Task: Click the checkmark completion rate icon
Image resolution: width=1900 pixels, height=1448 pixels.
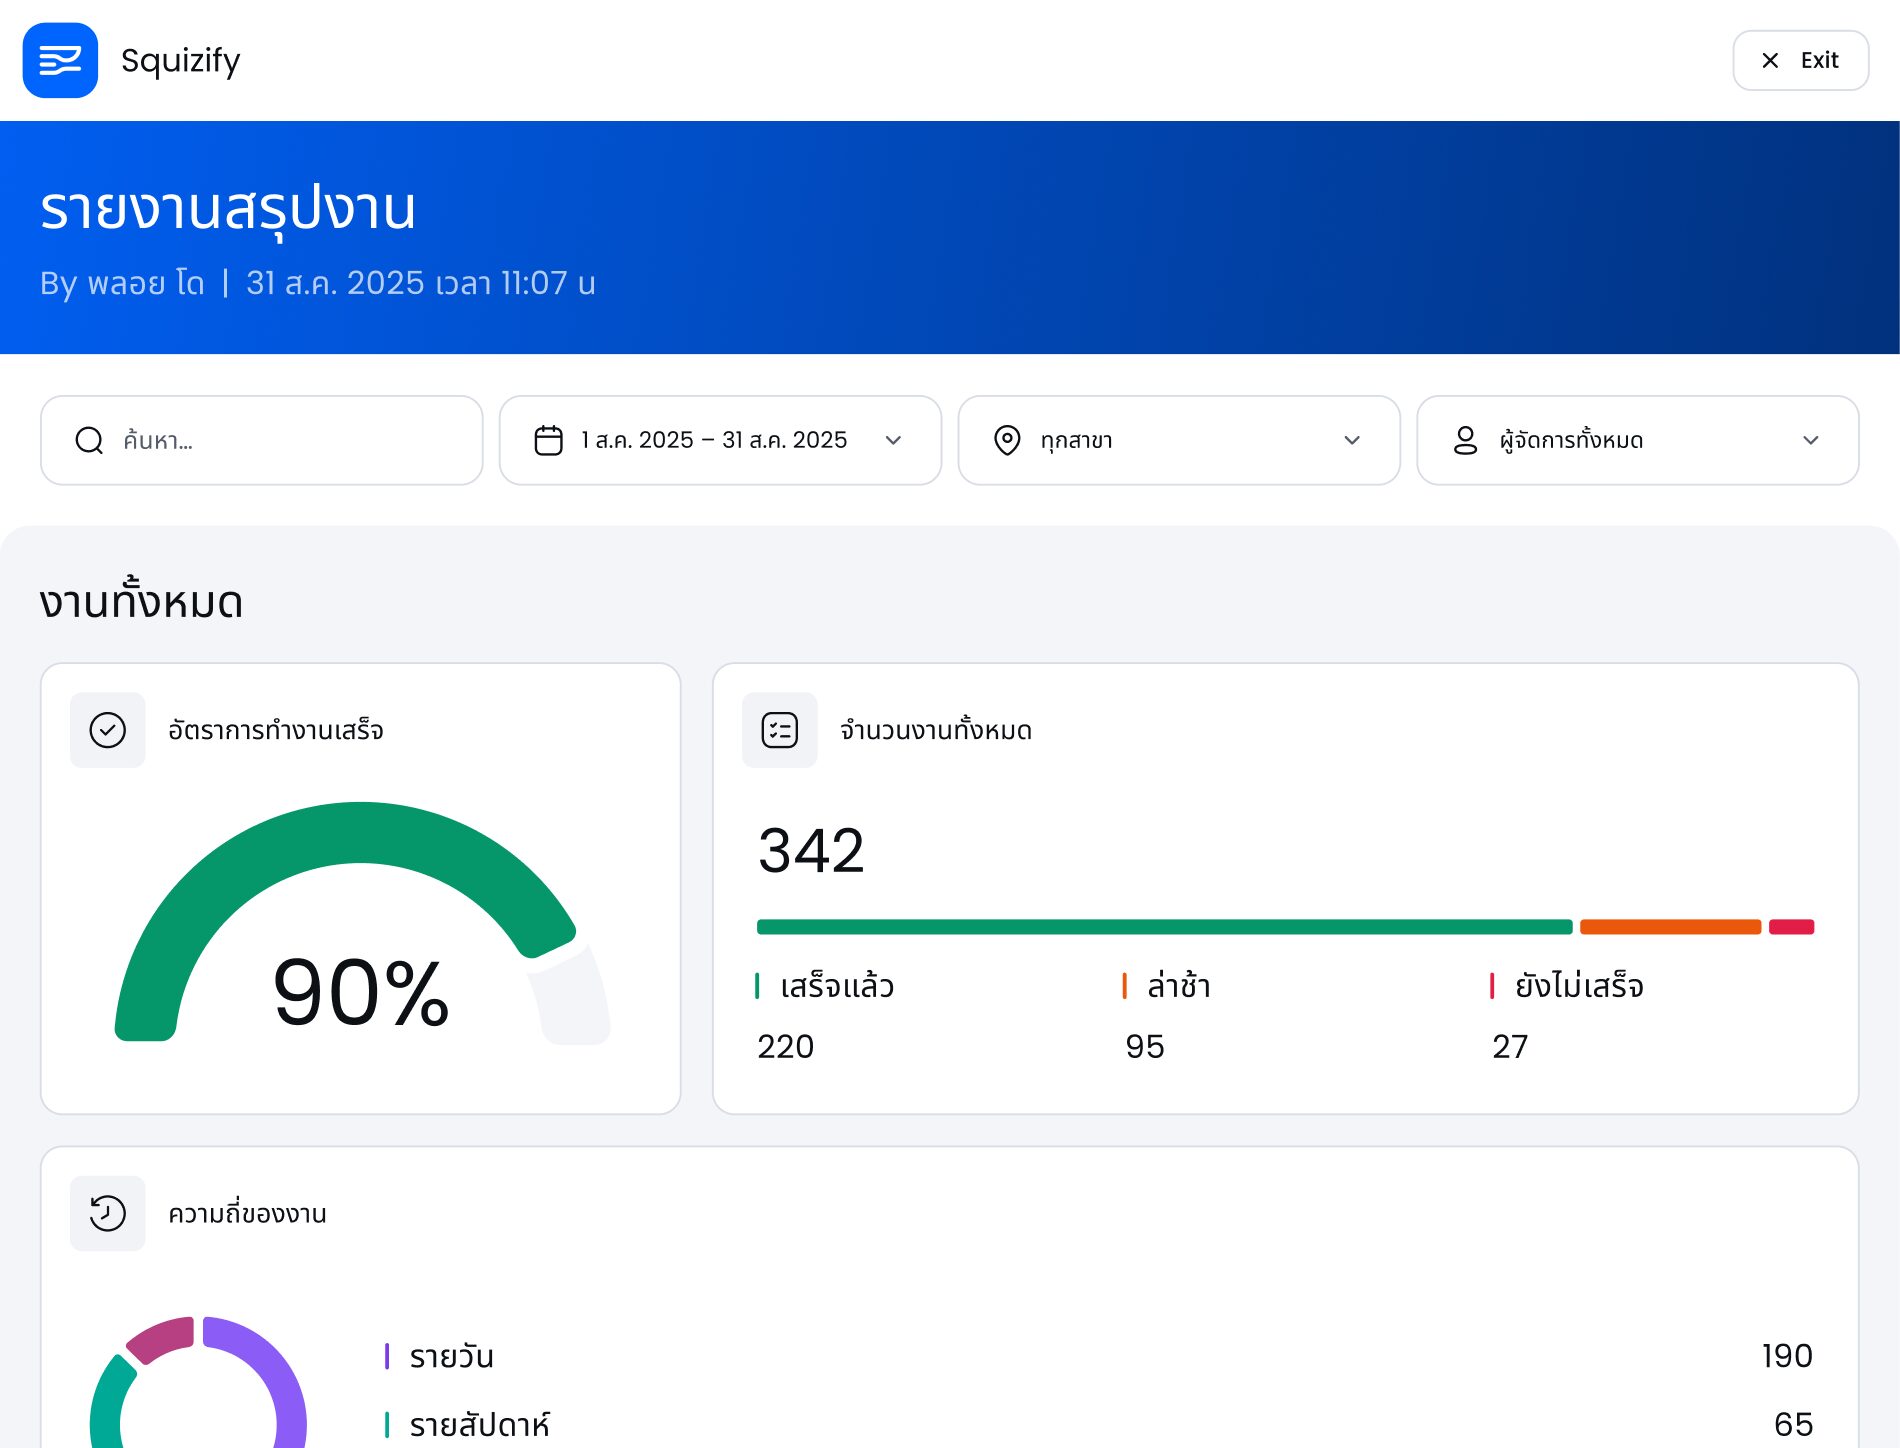Action: pos(107,730)
